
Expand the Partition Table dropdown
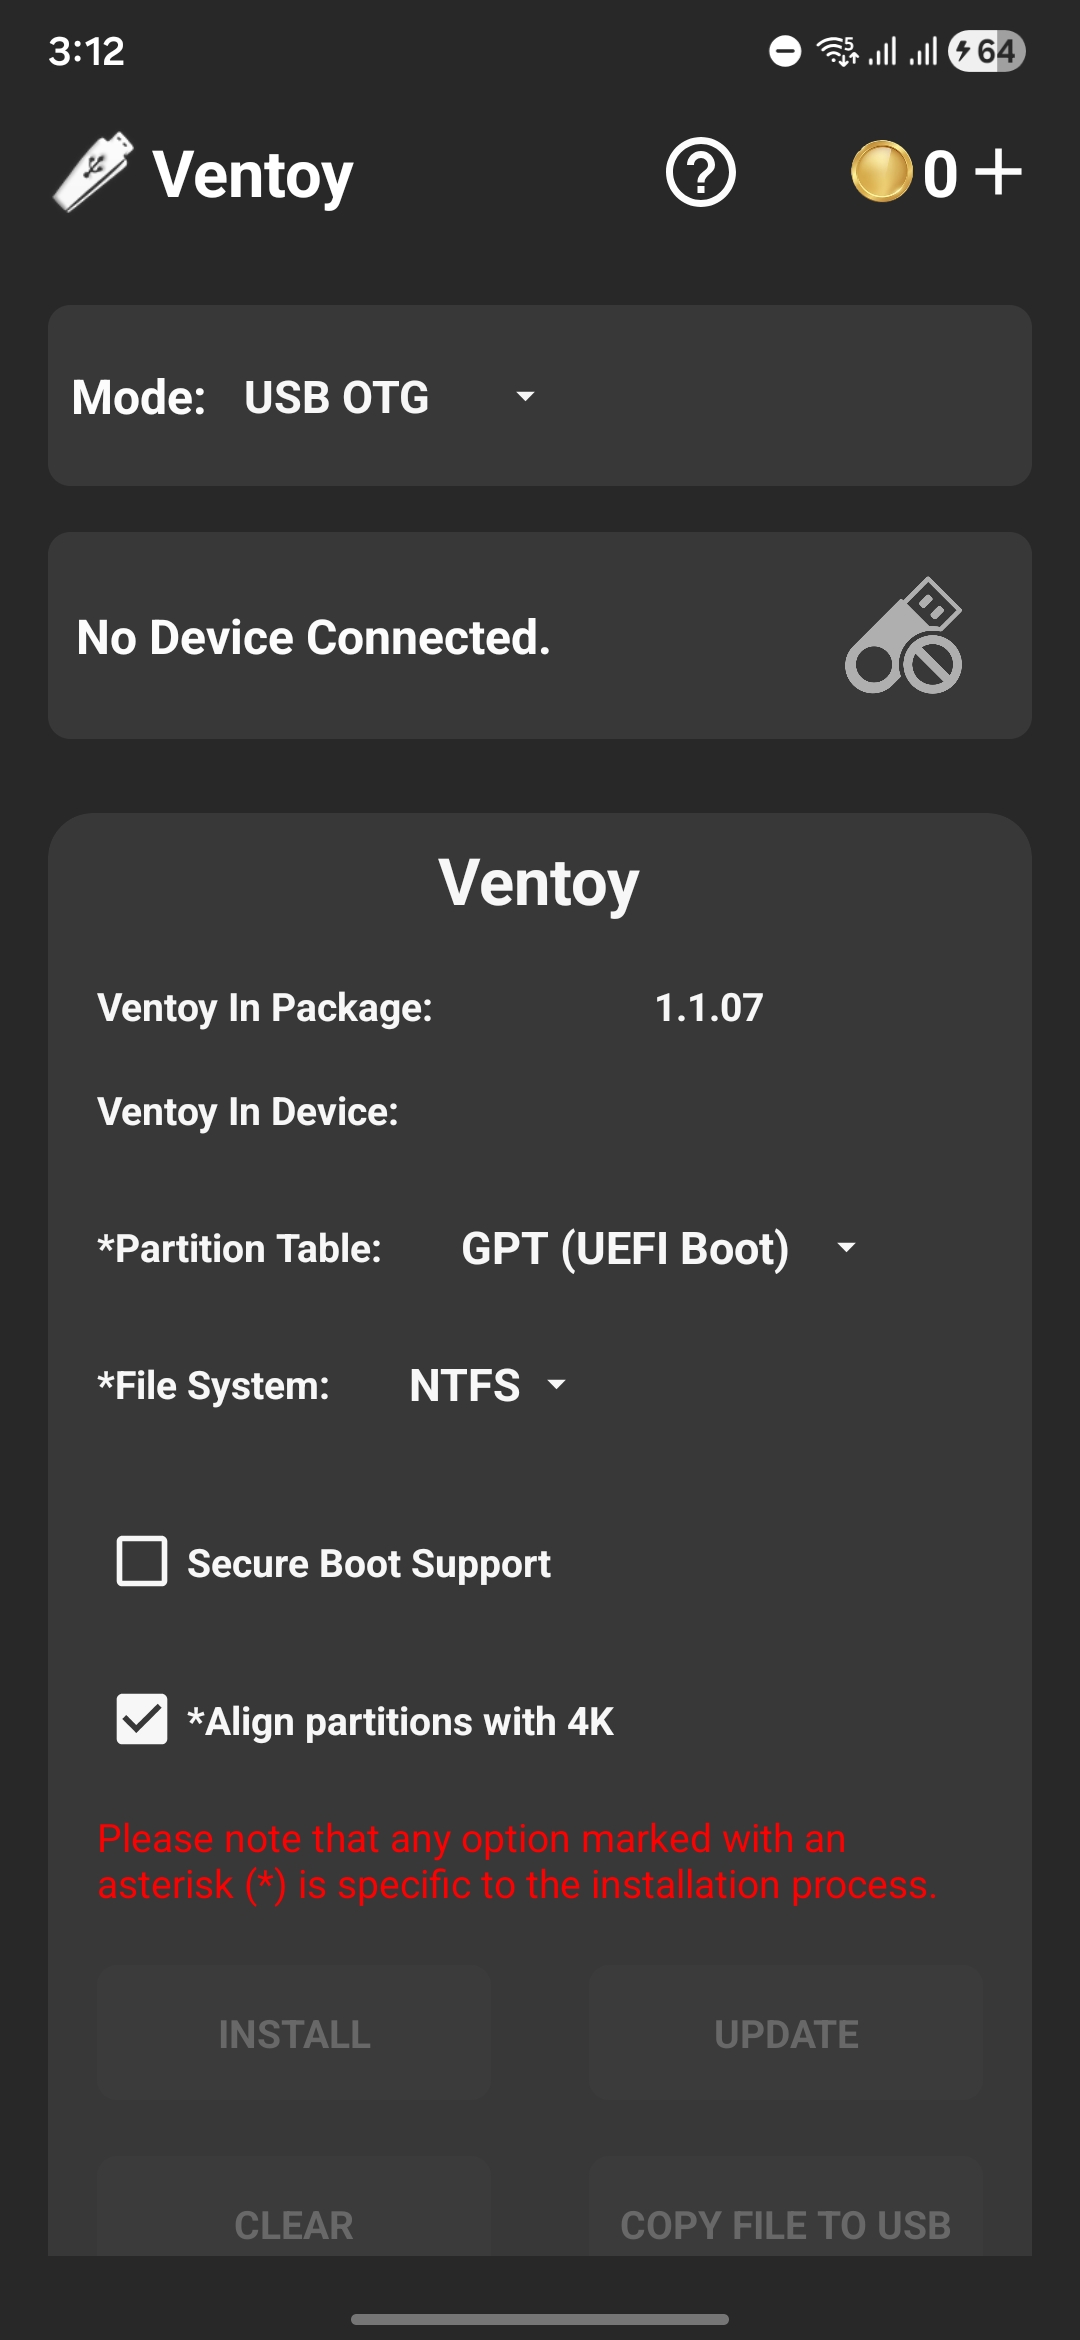[658, 1248]
